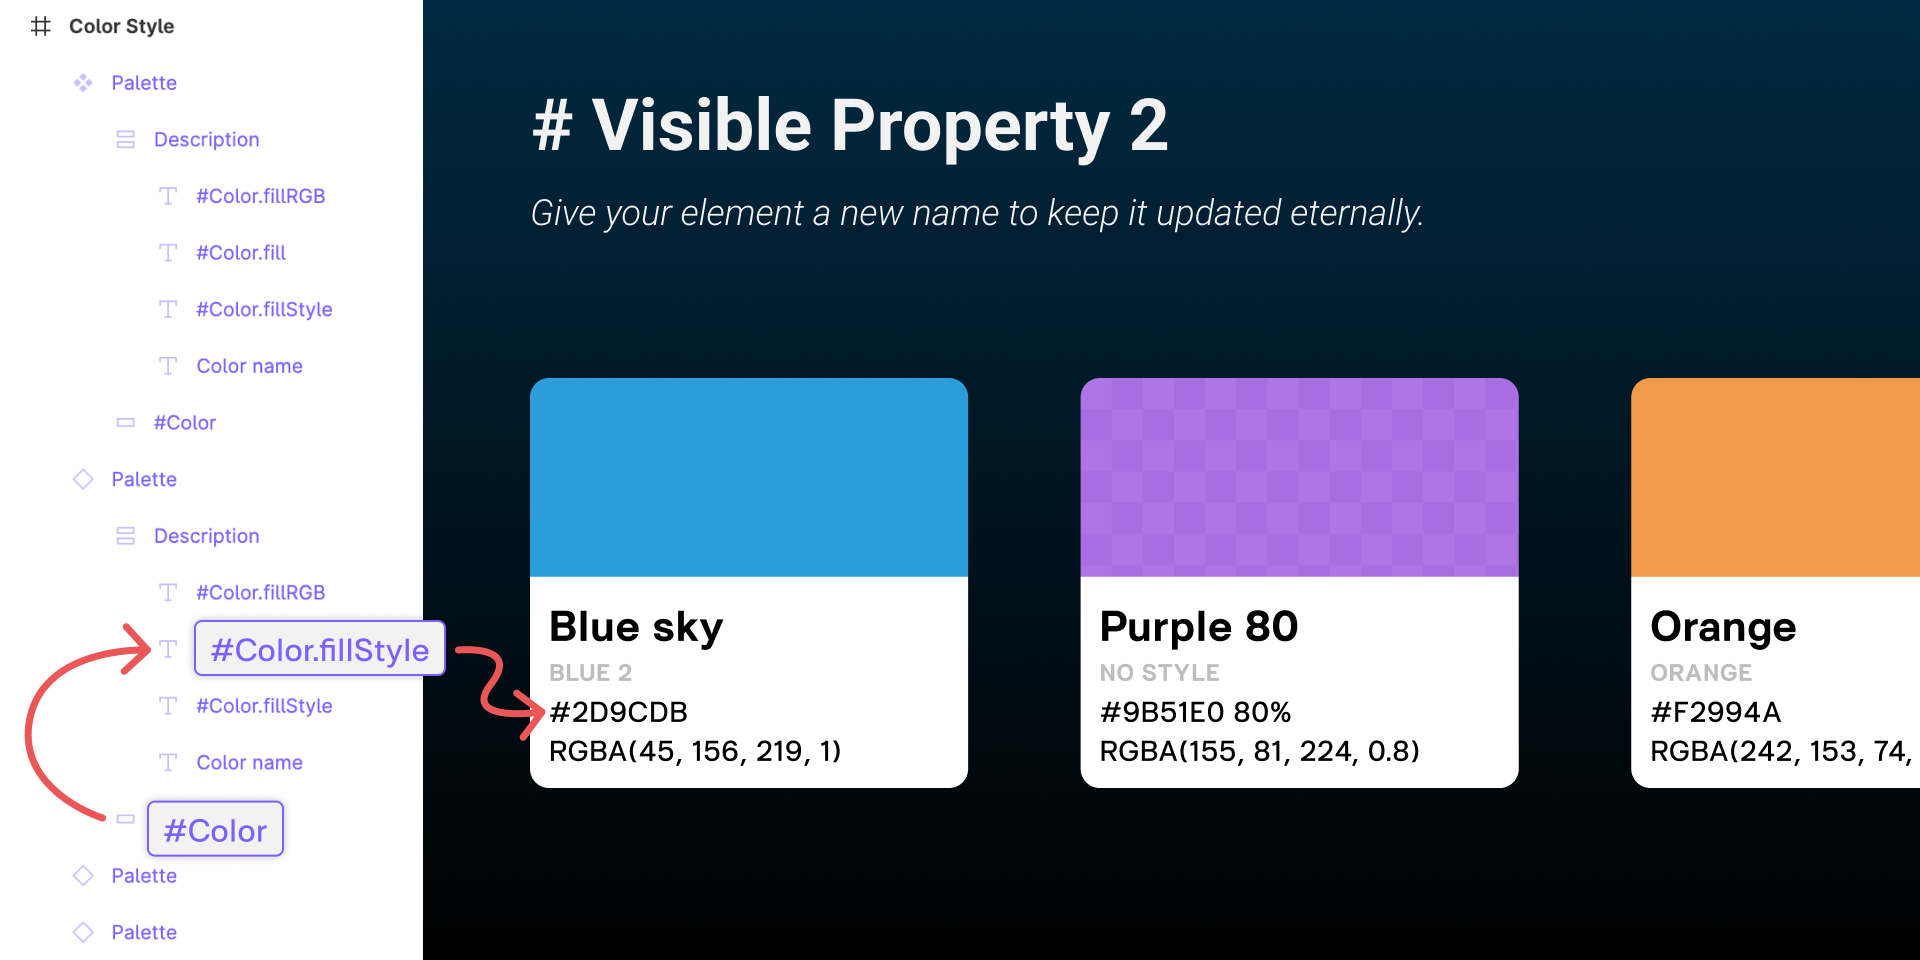Select the highlighted #Color.fillStyle layer
The image size is (1920, 960).
pos(318,649)
